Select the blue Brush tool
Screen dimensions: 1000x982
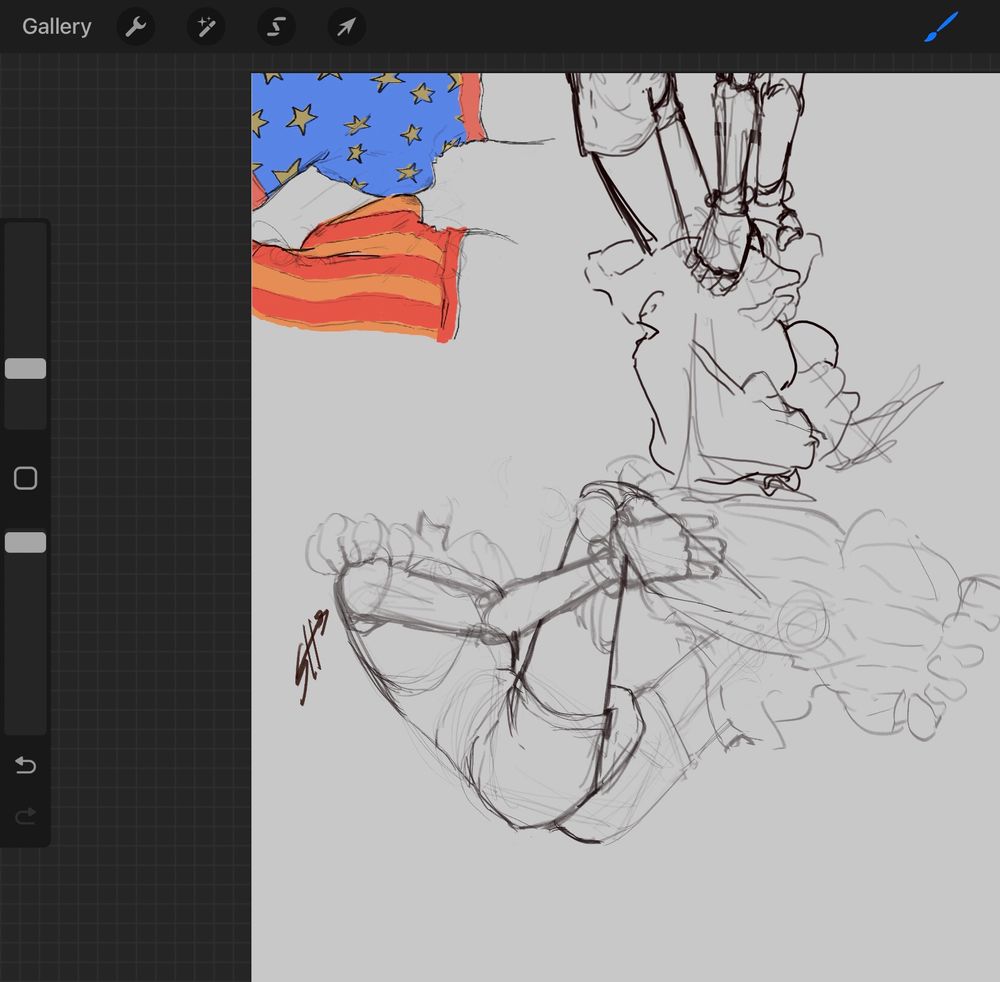(x=941, y=27)
